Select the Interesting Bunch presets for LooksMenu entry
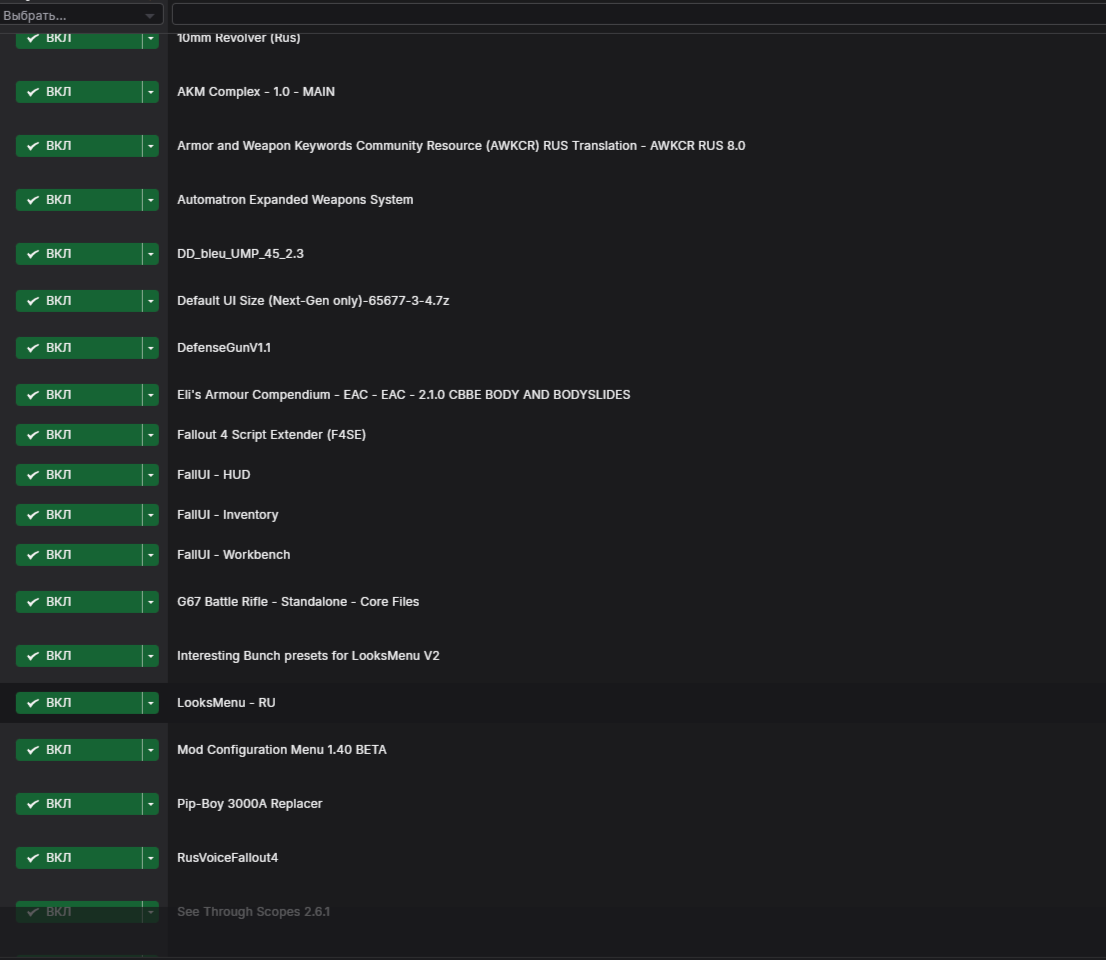The width and height of the screenshot is (1106, 960). 308,656
